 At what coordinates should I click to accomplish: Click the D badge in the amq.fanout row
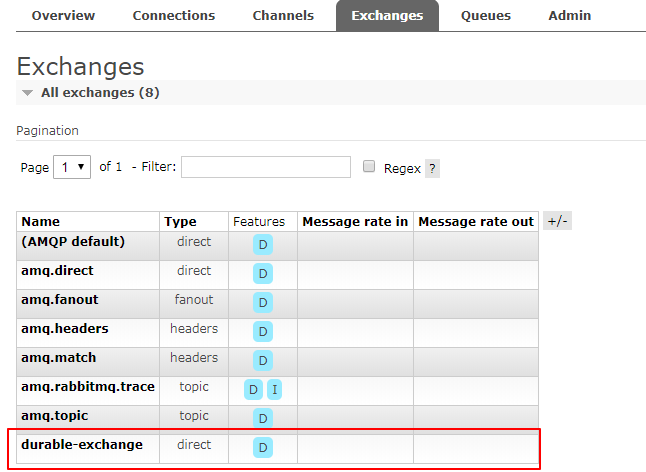[x=263, y=303]
